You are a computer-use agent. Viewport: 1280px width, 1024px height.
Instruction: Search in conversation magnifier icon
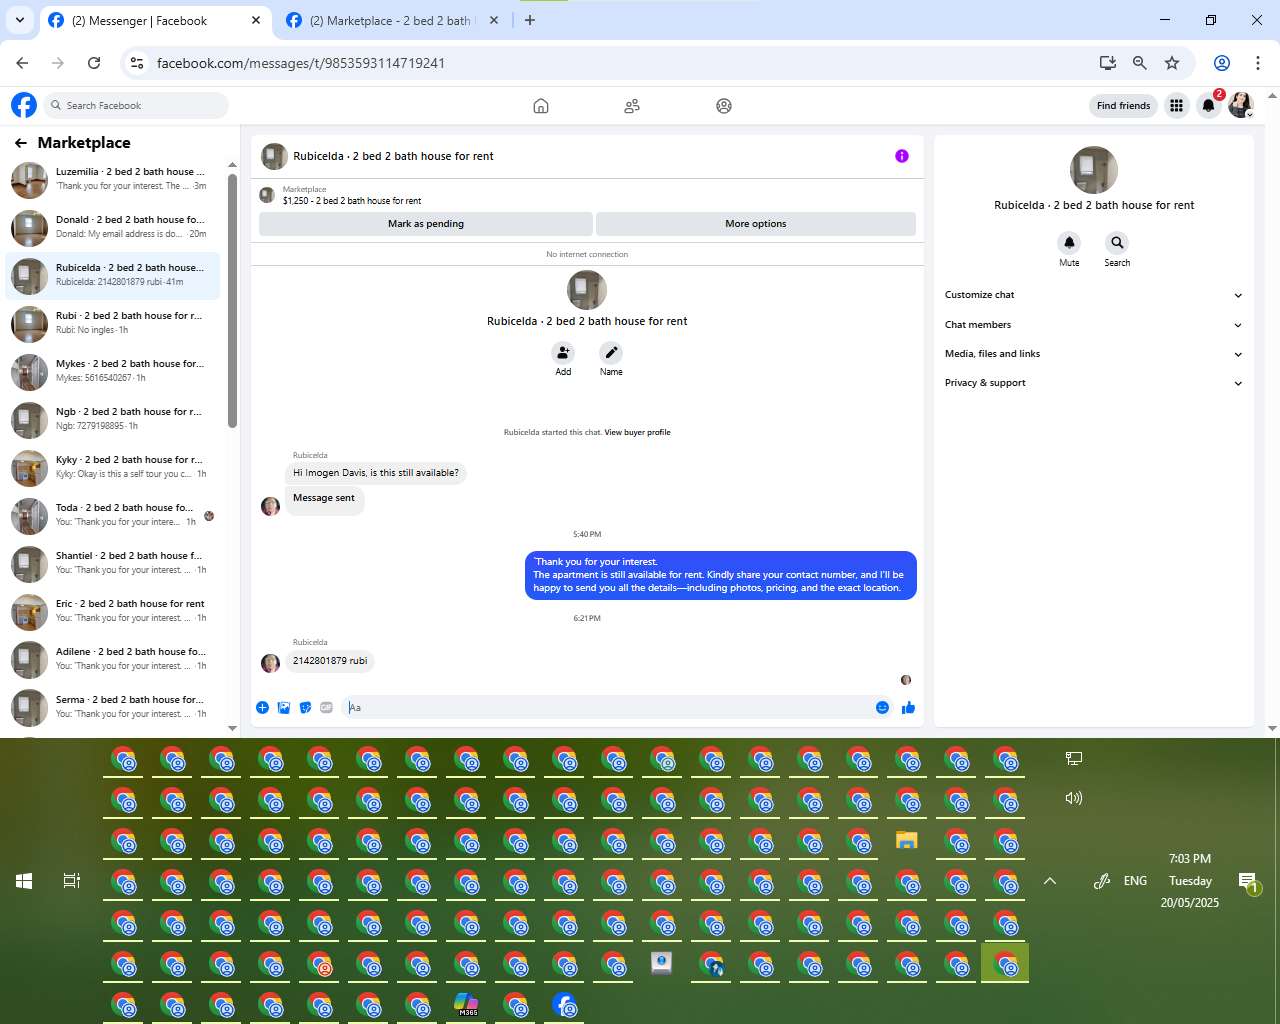(1117, 243)
